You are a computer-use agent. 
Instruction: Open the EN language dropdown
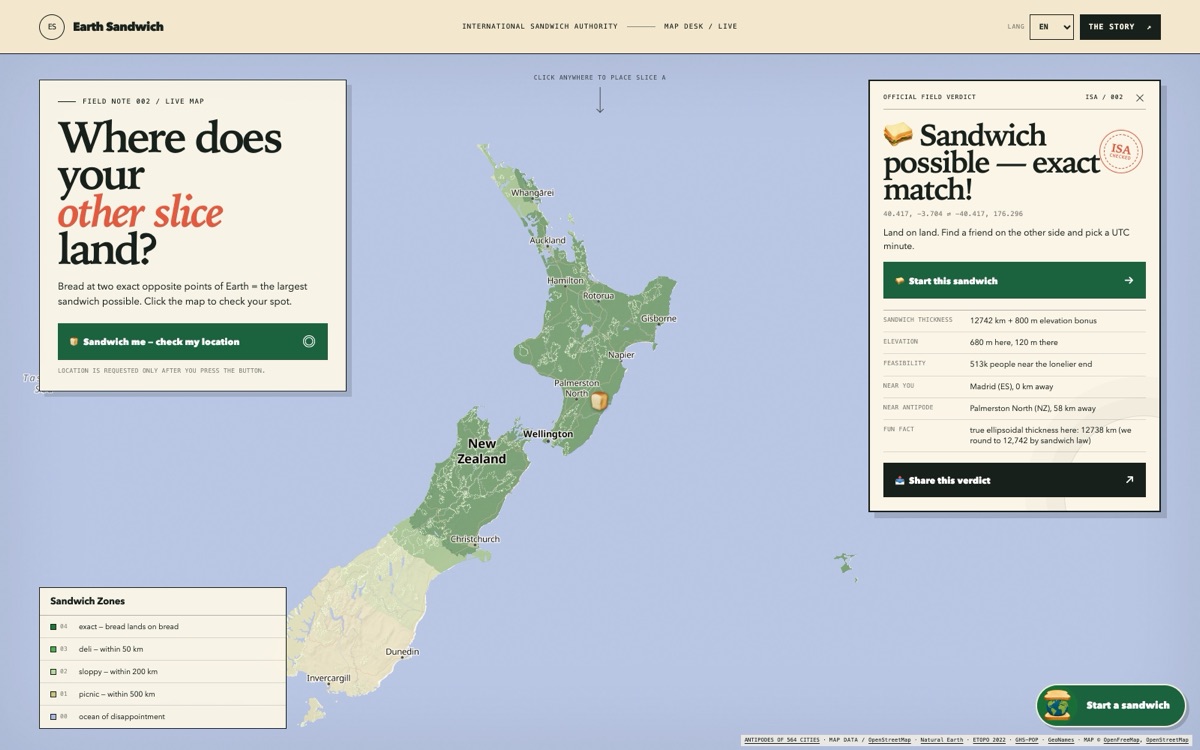pos(1052,27)
